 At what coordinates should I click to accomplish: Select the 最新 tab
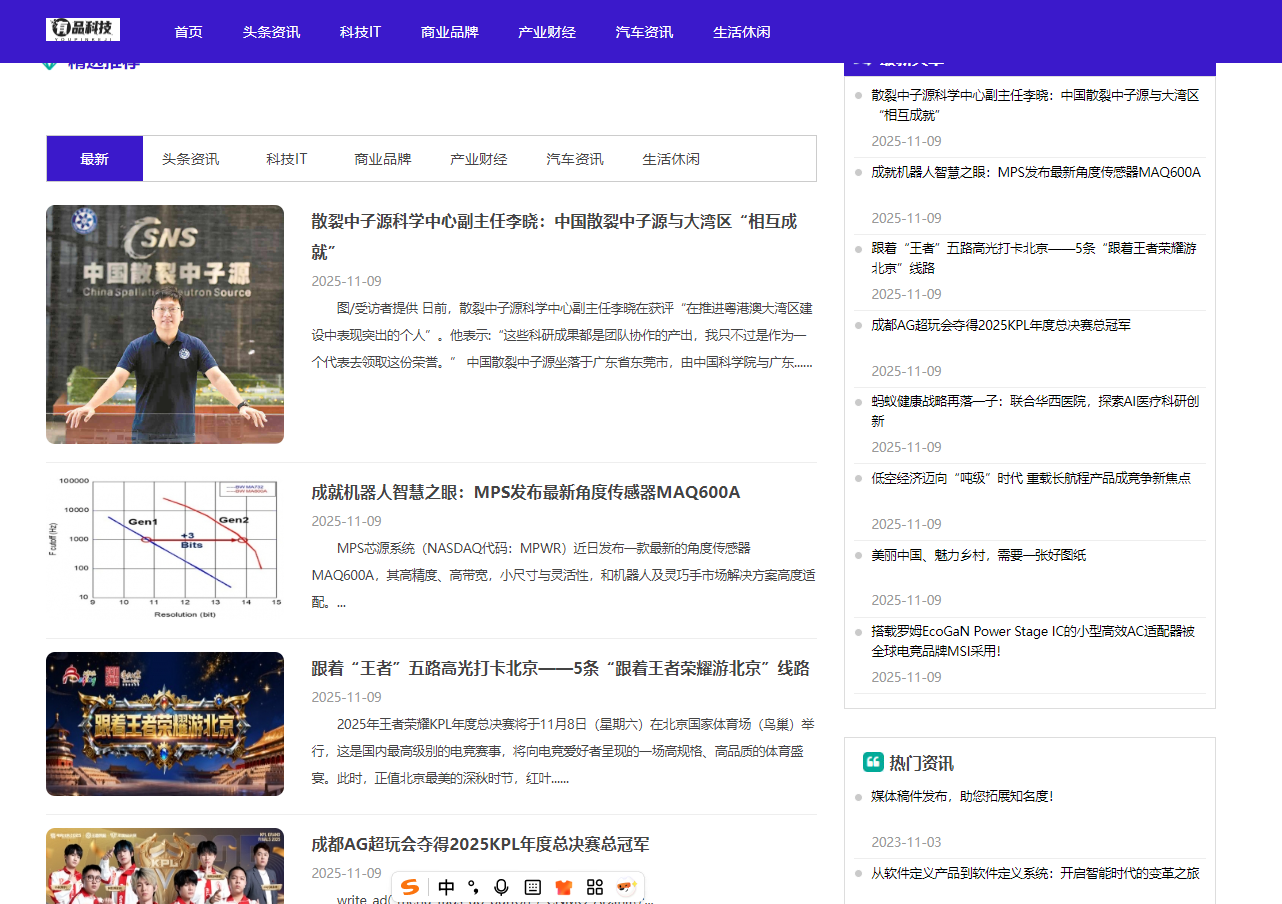click(x=95, y=159)
